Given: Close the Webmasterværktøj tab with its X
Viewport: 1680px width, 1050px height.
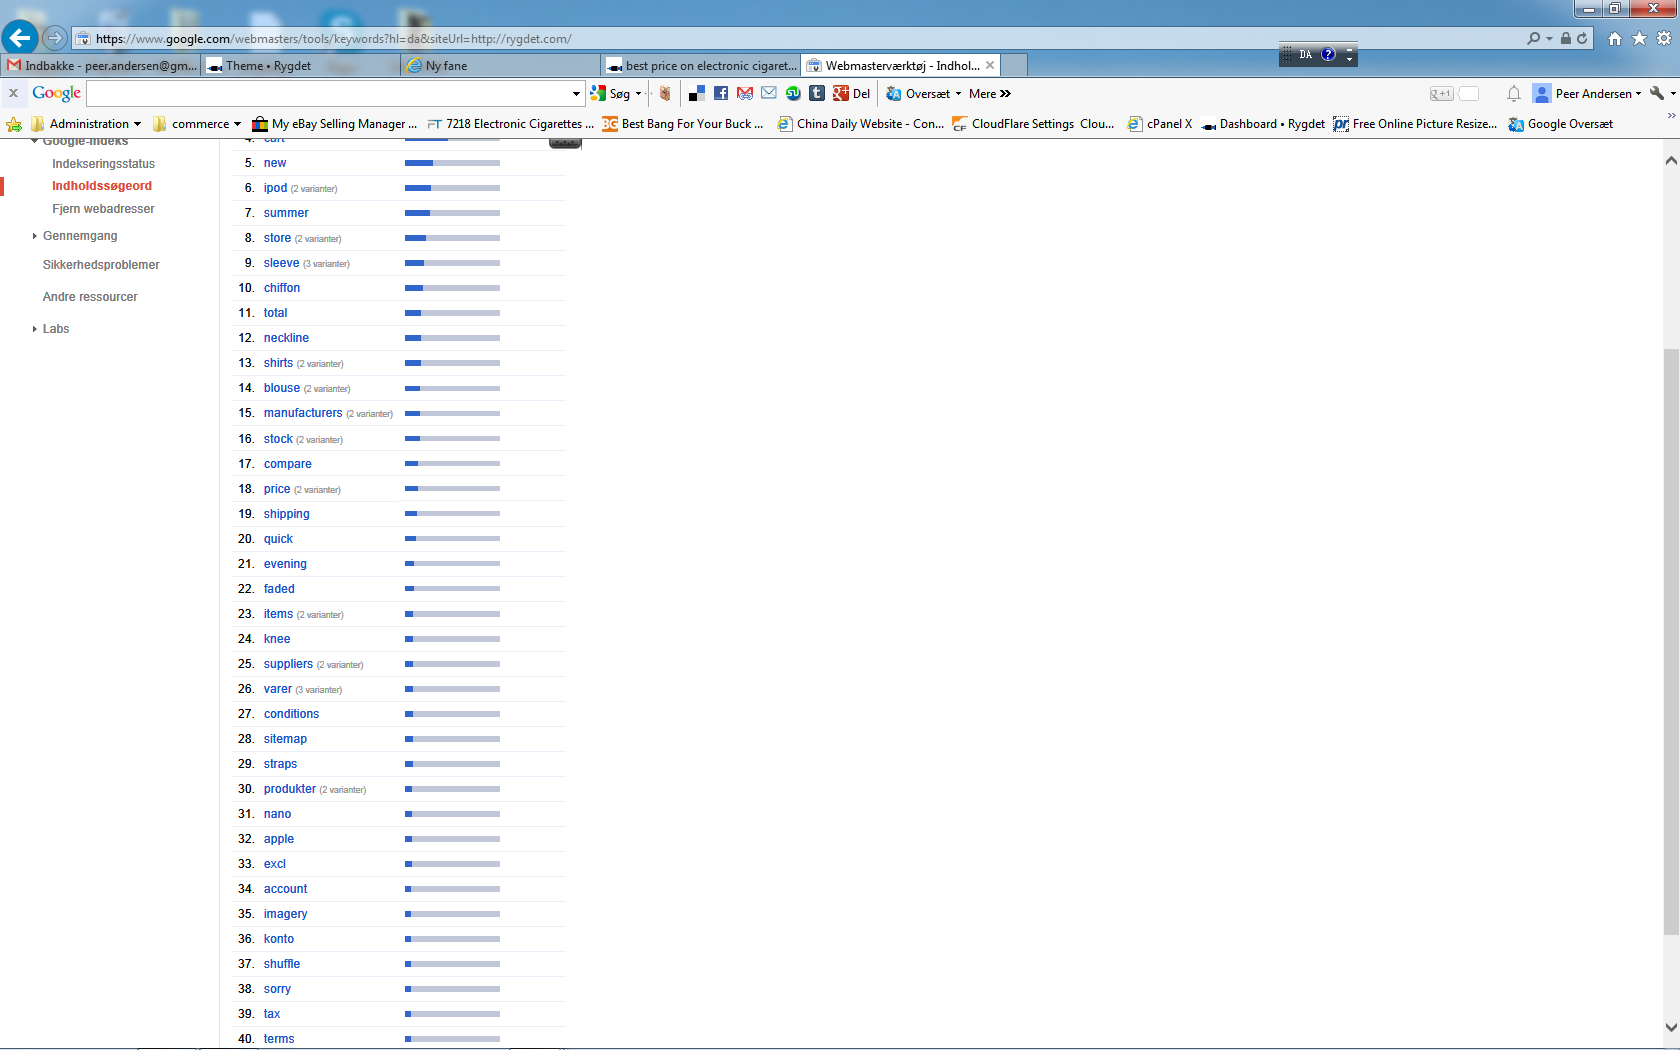Looking at the screenshot, I should [990, 65].
